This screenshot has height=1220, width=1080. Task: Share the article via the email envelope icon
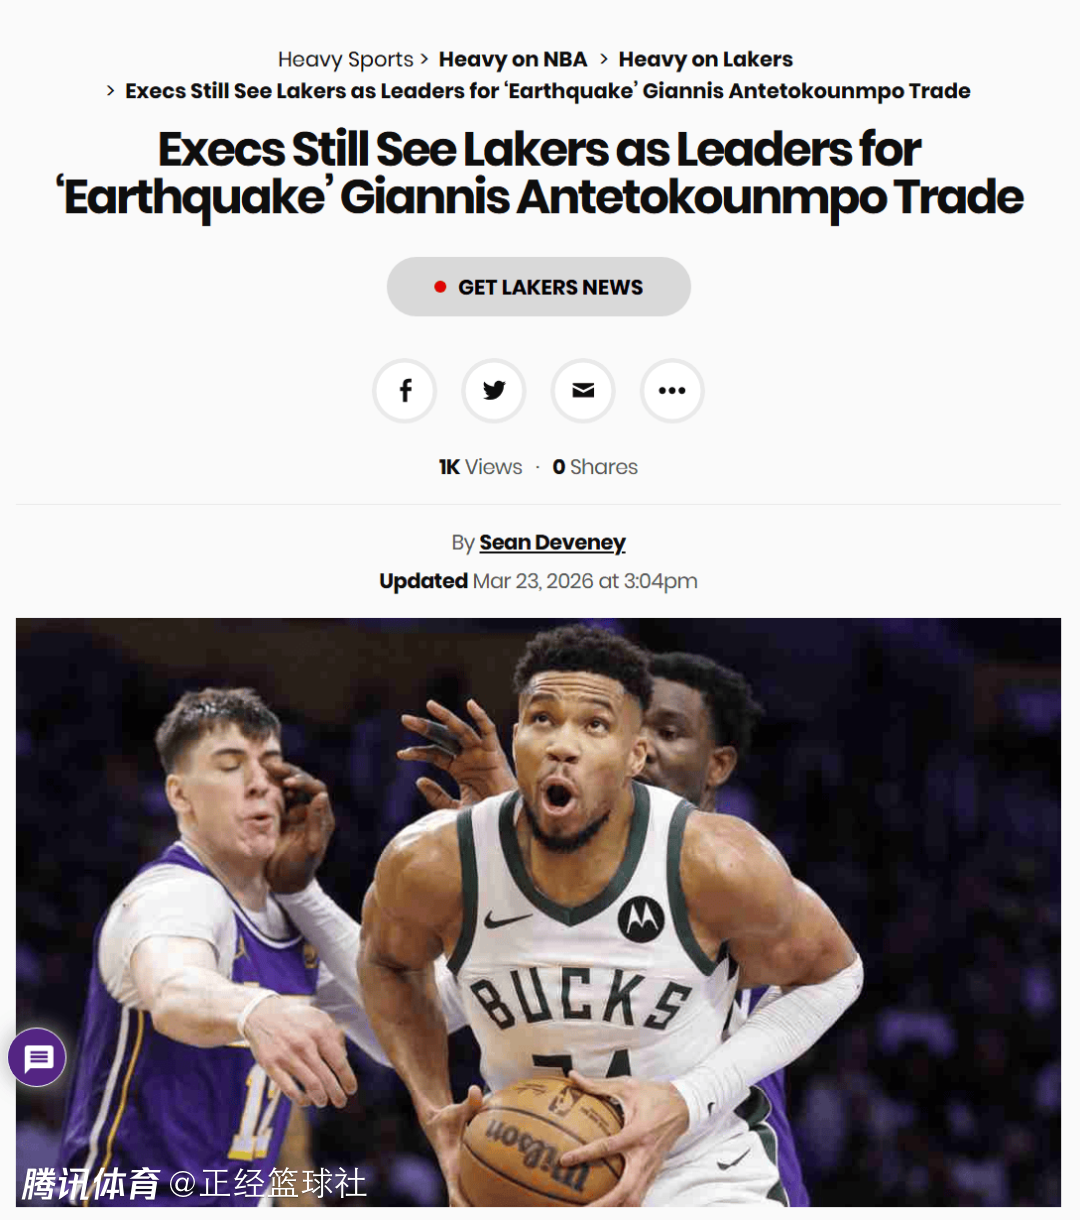tap(583, 390)
